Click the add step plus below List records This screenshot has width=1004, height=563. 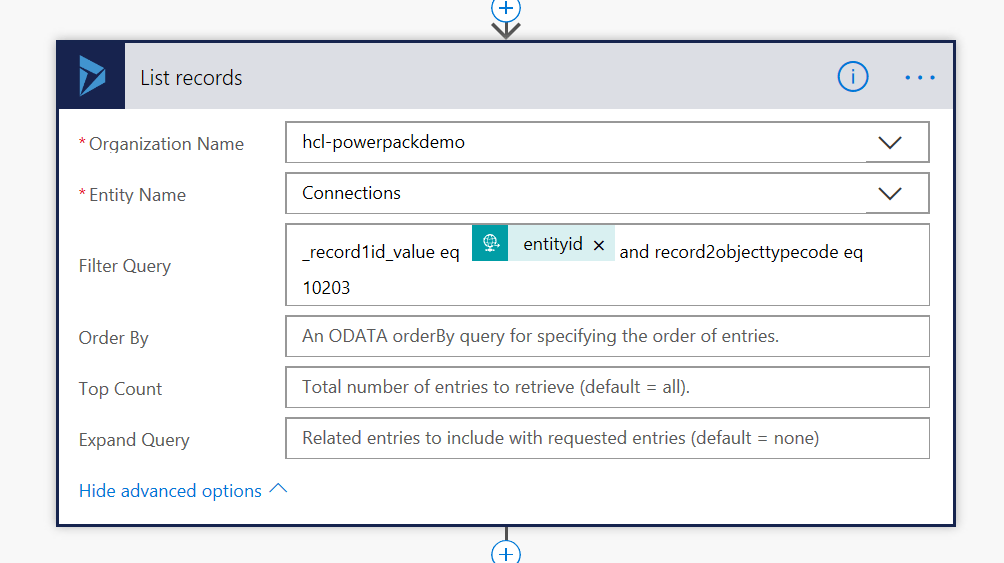click(x=506, y=553)
